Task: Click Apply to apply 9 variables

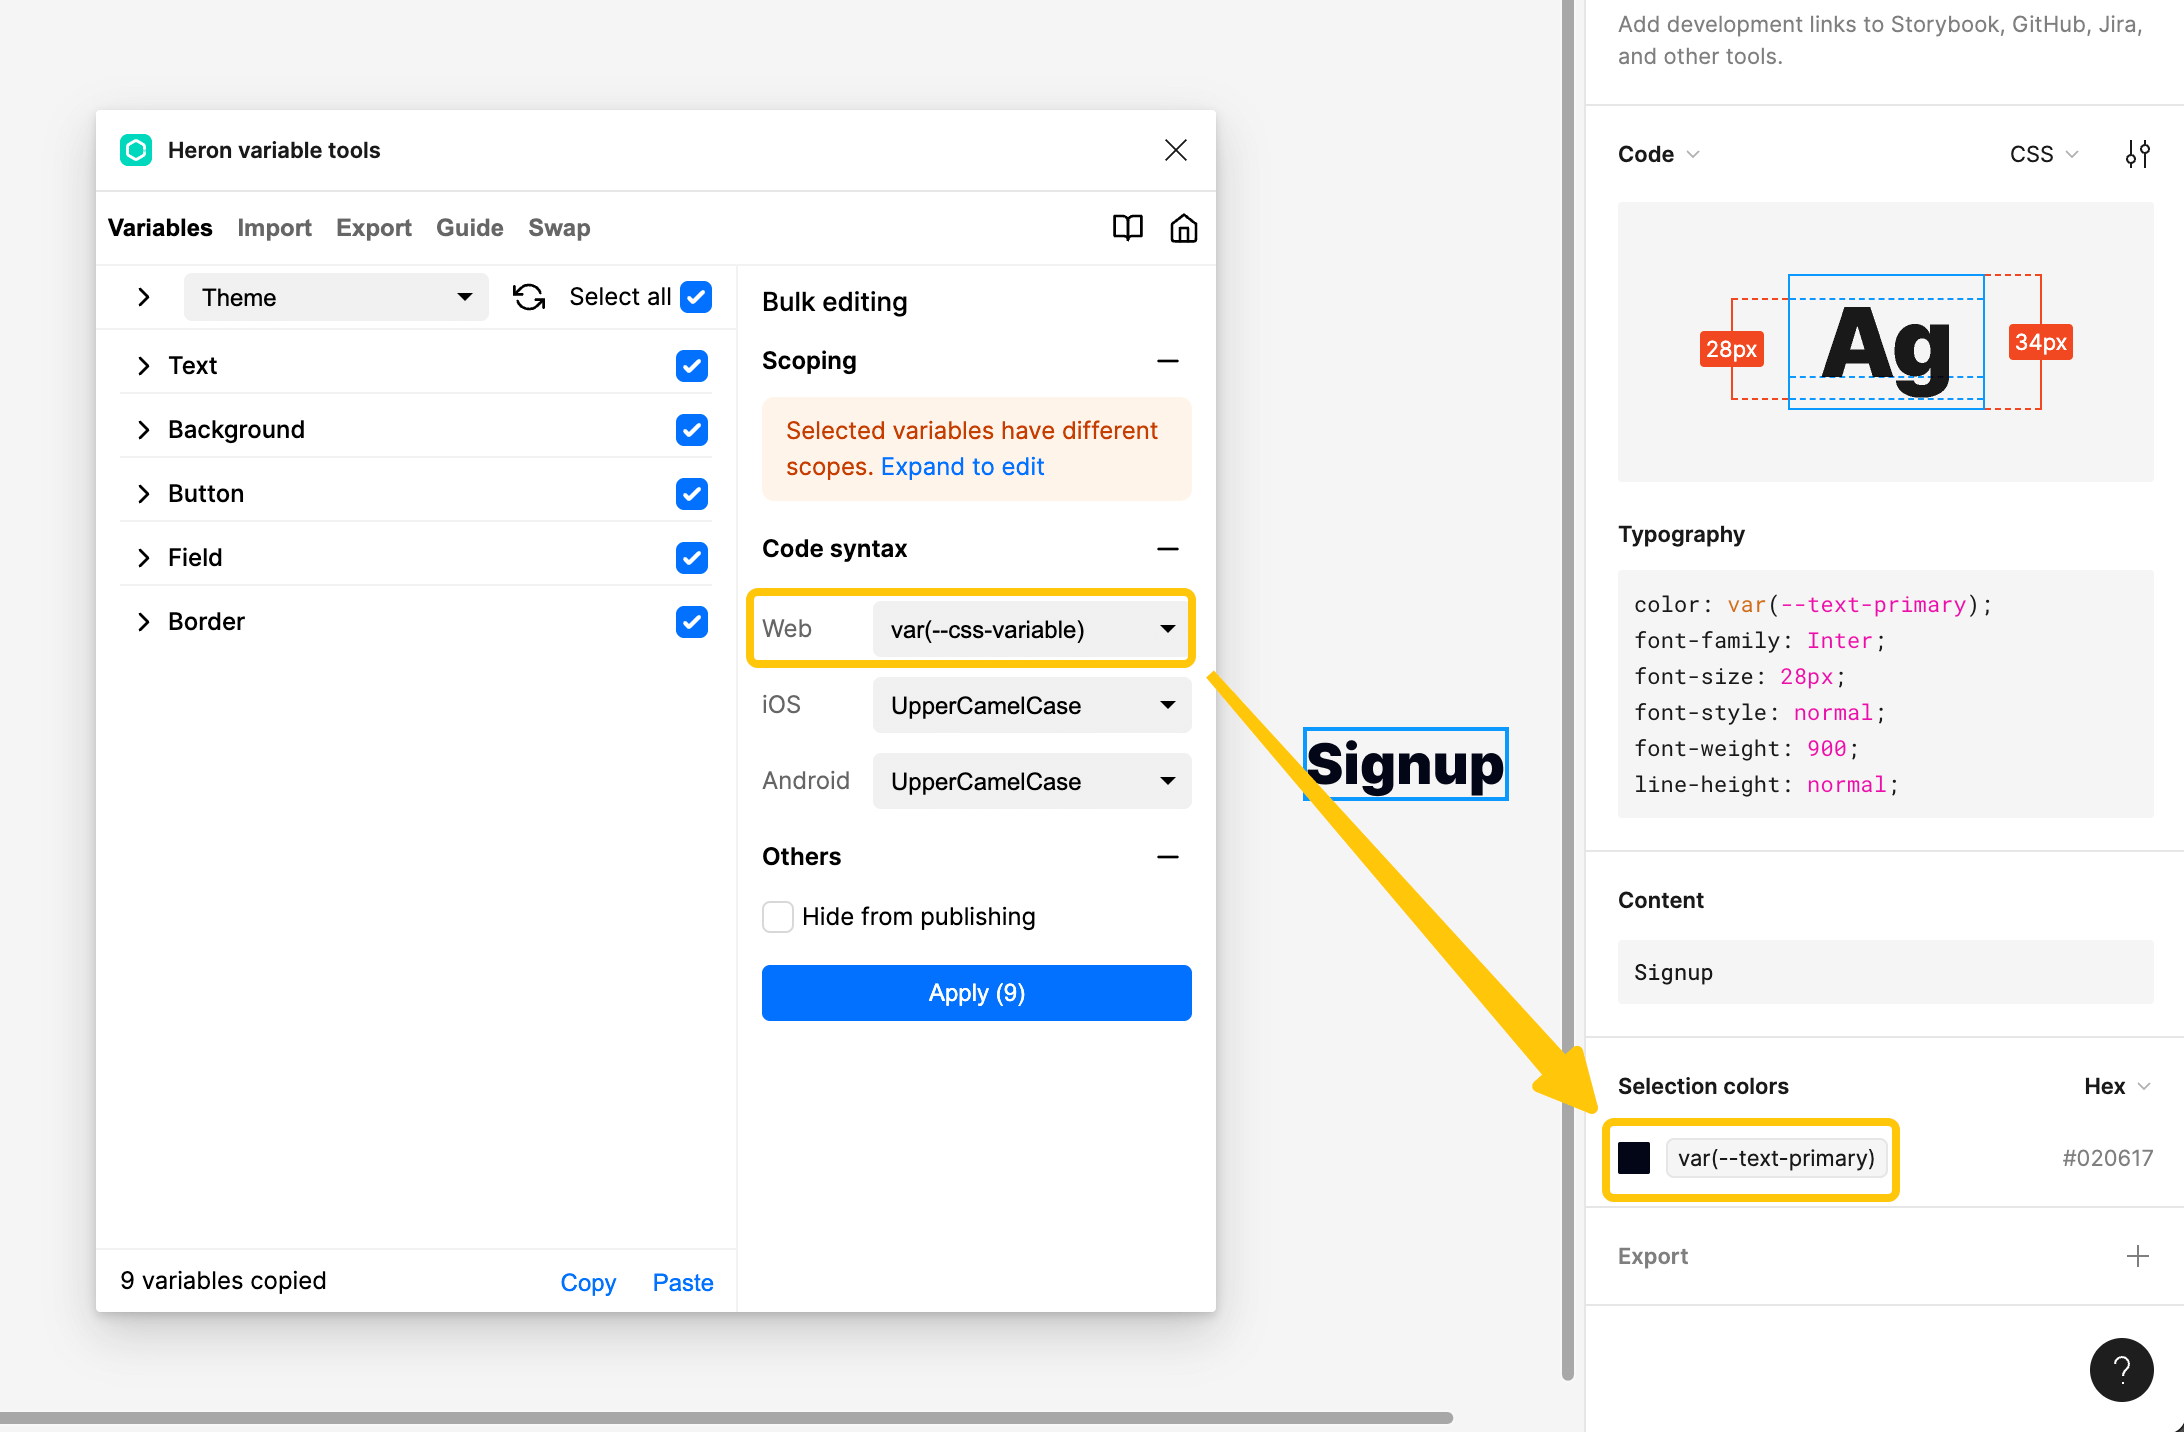Action: [x=976, y=992]
